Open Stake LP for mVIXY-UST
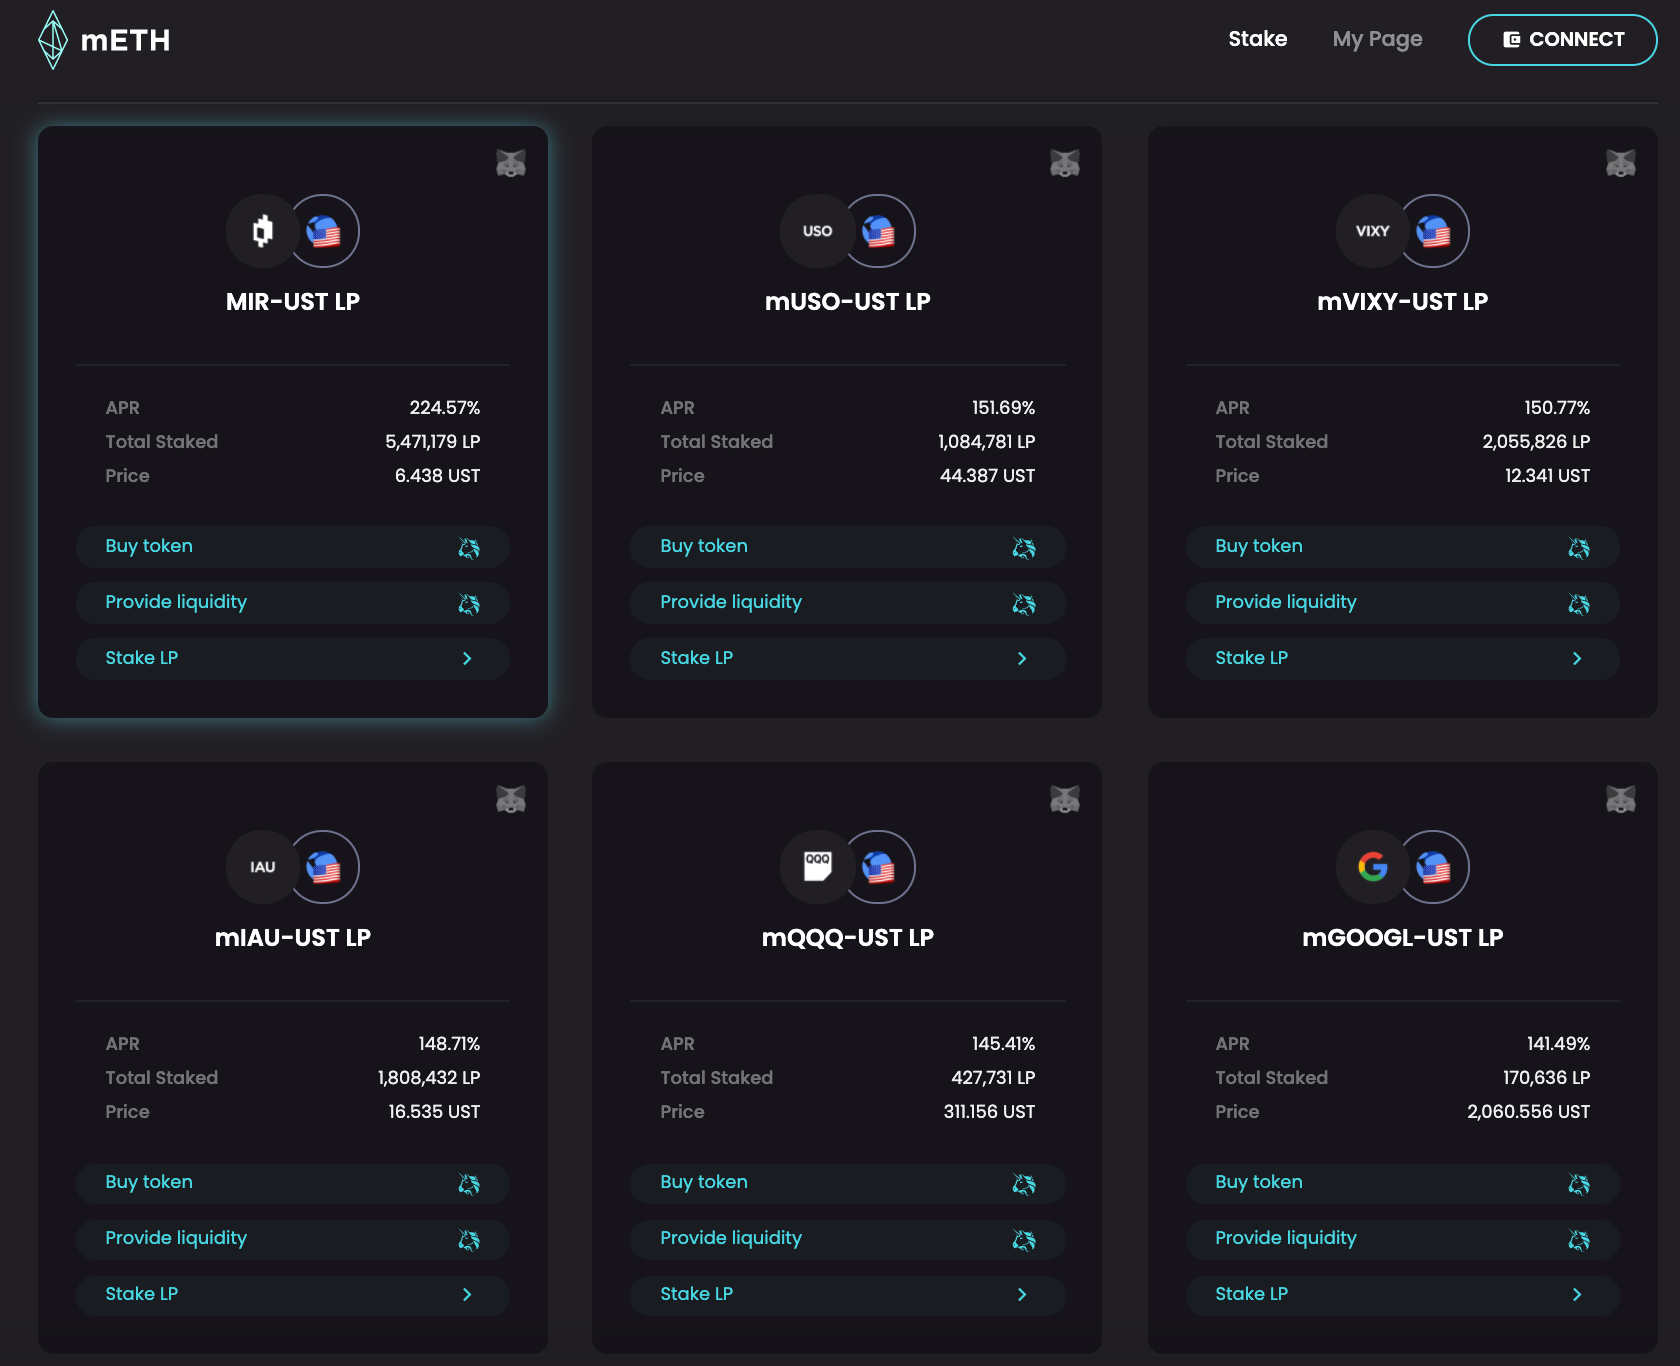 (1403, 659)
